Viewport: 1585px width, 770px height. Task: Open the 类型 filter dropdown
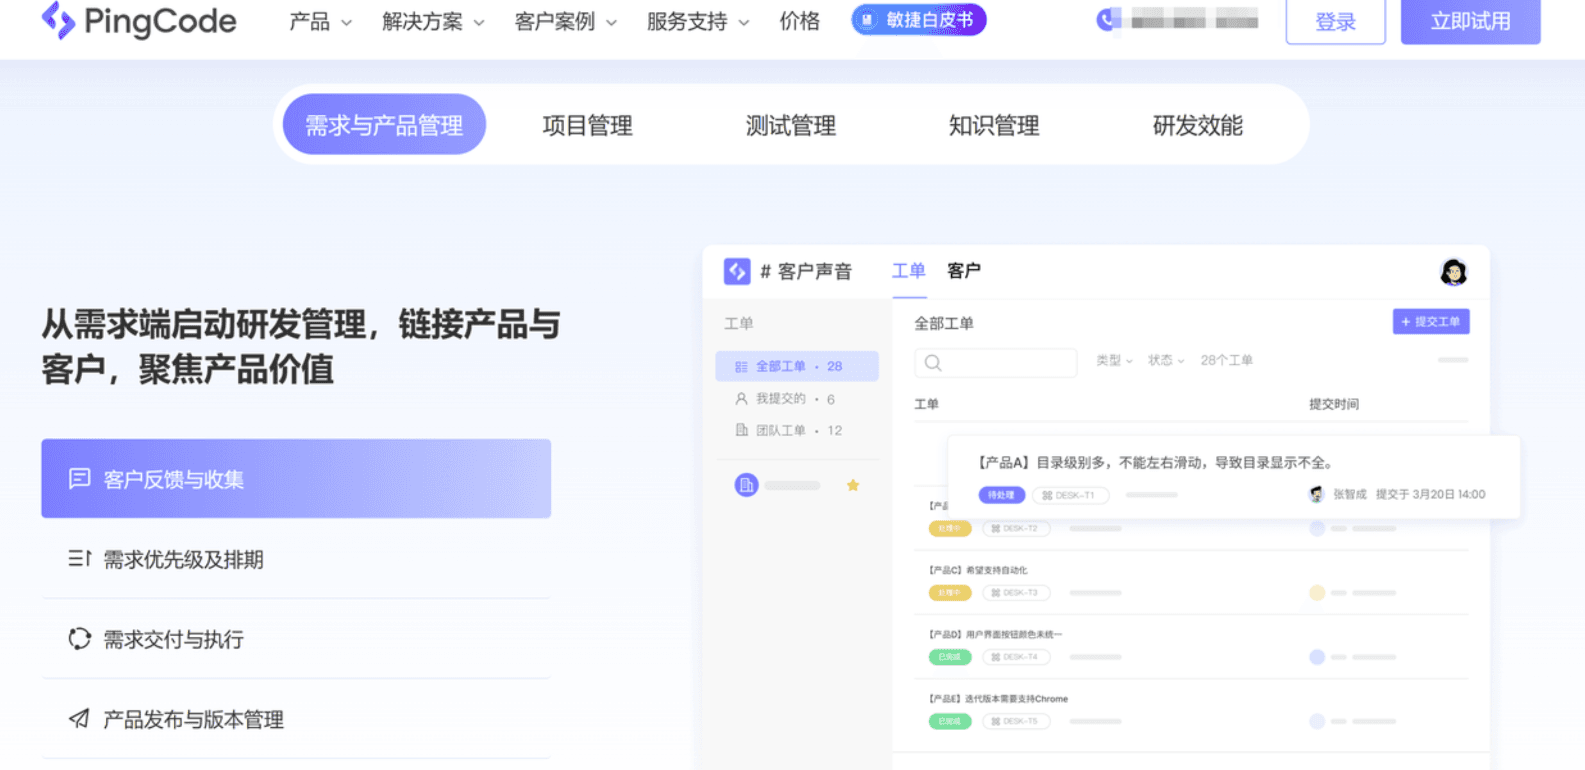click(1114, 360)
